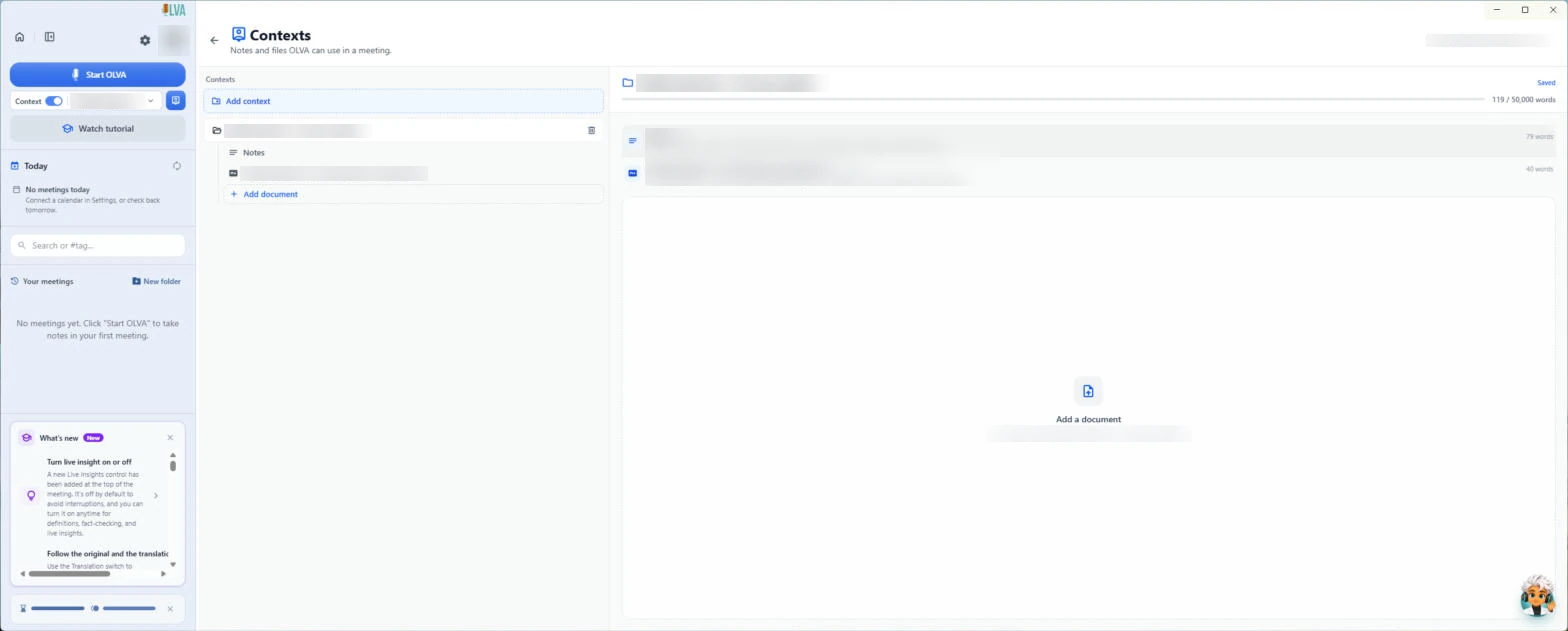Click What's new horizontal scroll left arrow
This screenshot has height=631, width=1568.
23,574
